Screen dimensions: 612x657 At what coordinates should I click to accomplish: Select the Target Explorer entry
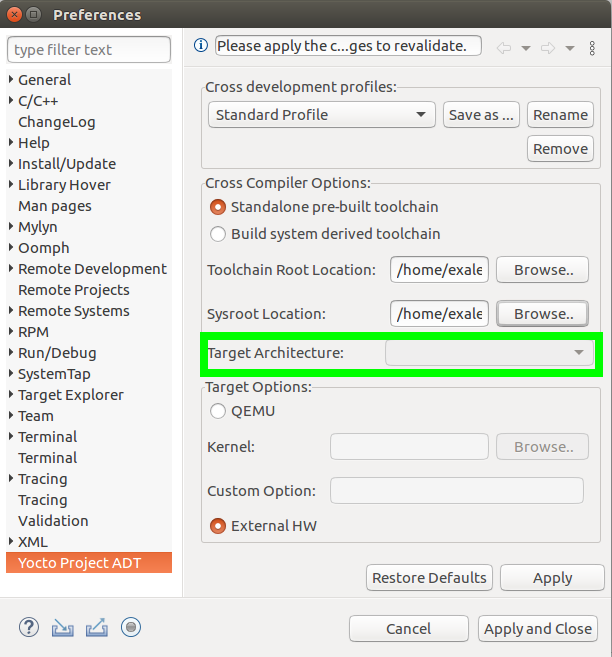click(x=71, y=395)
